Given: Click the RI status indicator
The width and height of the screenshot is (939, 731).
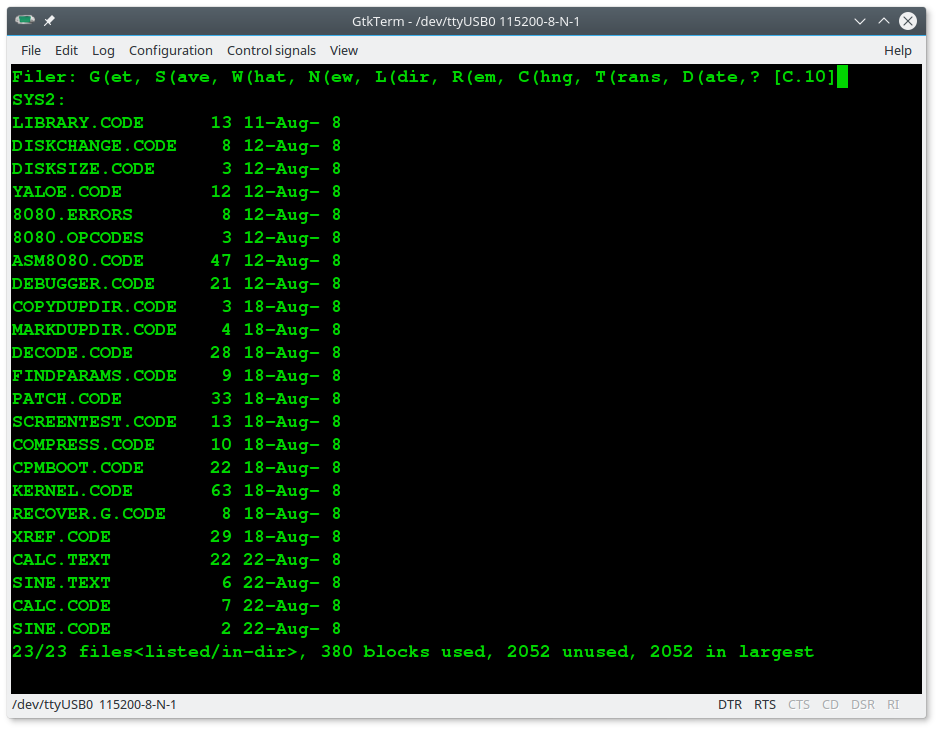Looking at the screenshot, I should point(893,705).
